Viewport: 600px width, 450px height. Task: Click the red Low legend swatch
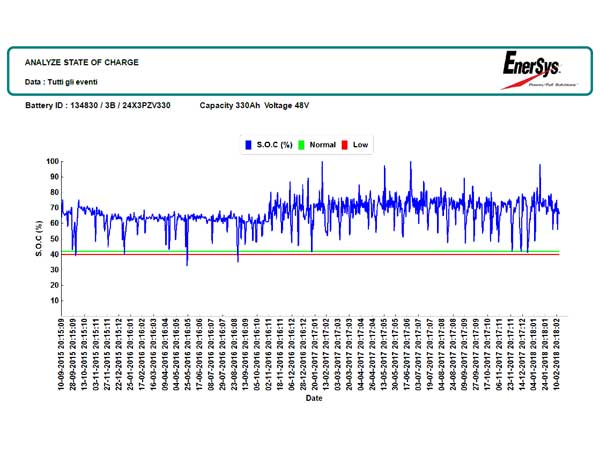click(x=345, y=145)
